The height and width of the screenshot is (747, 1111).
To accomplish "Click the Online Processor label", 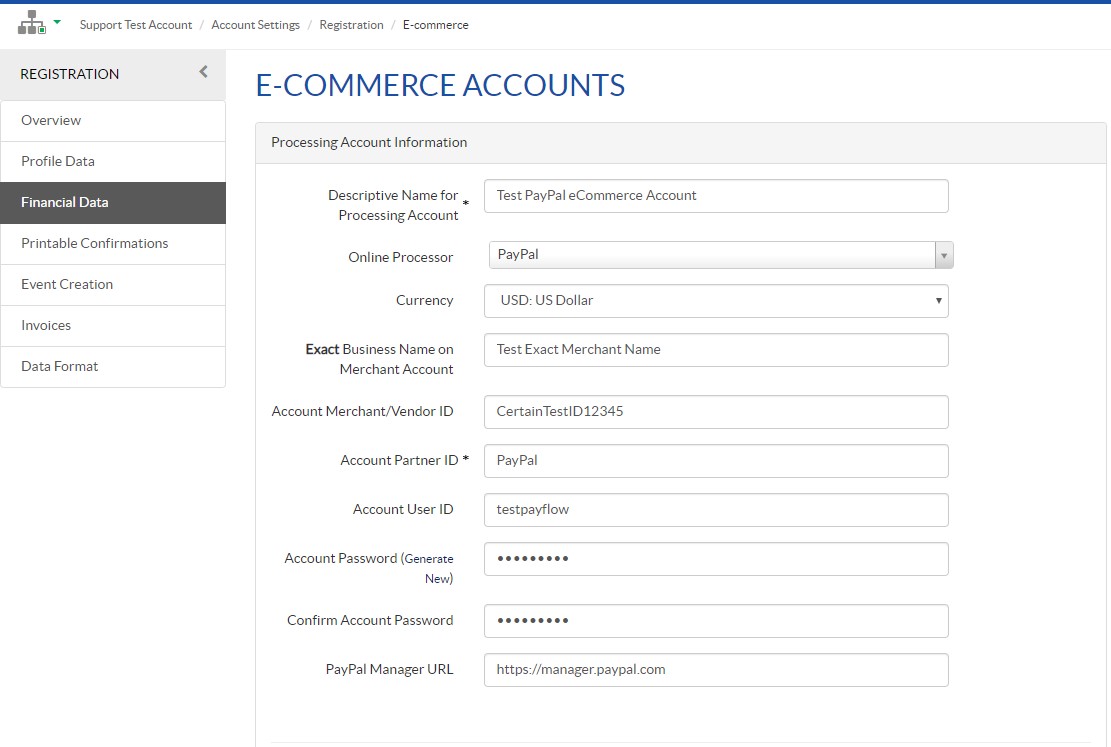I will pos(400,257).
